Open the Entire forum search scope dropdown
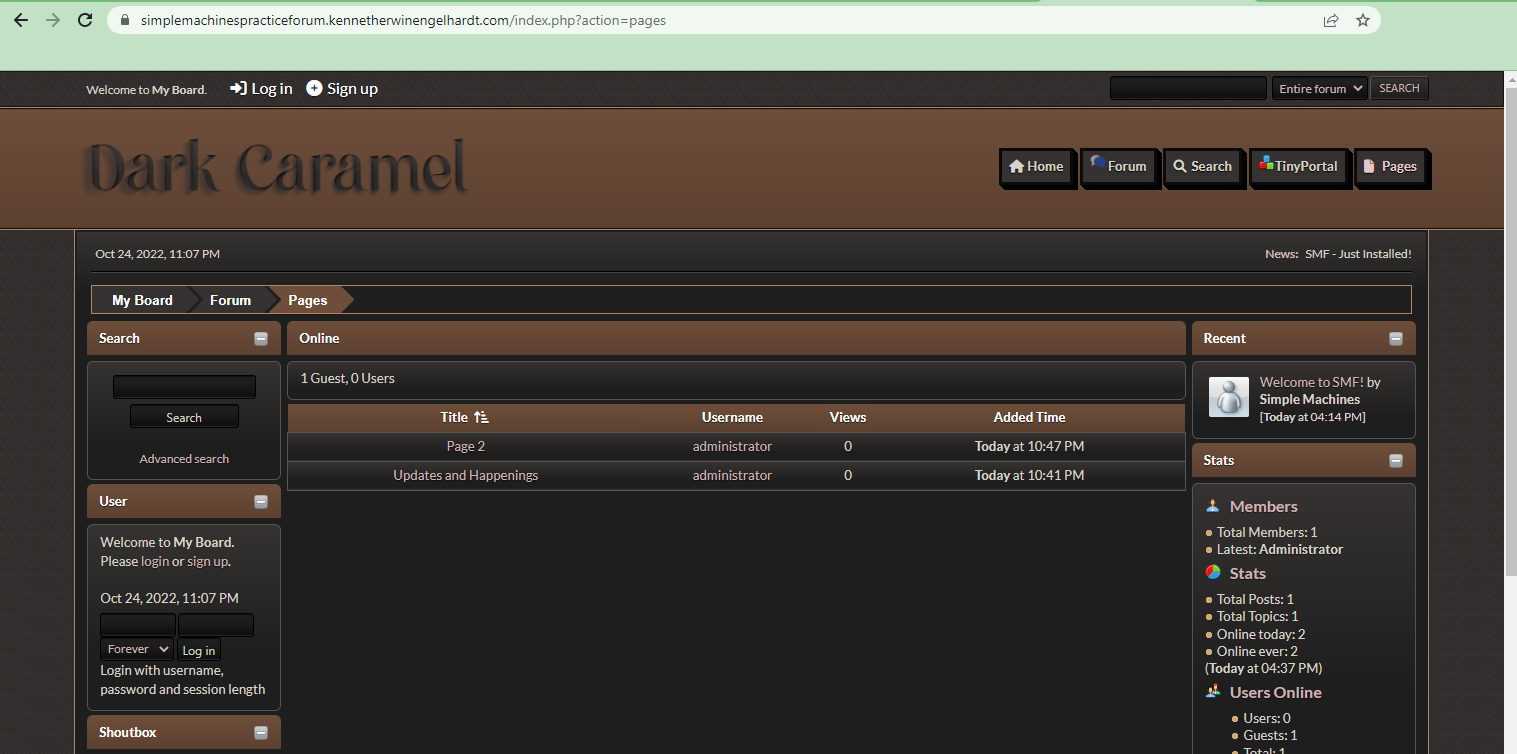The image size is (1517, 754). click(x=1320, y=89)
